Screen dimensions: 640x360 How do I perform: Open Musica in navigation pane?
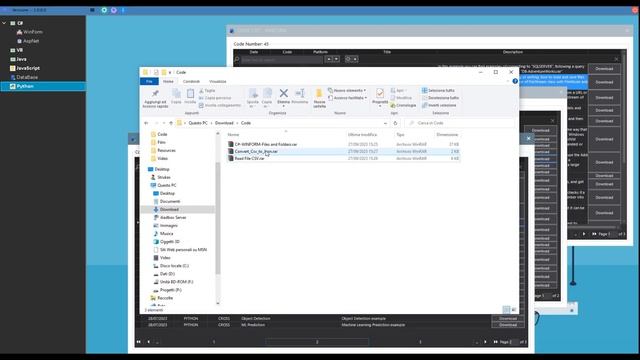coord(166,233)
